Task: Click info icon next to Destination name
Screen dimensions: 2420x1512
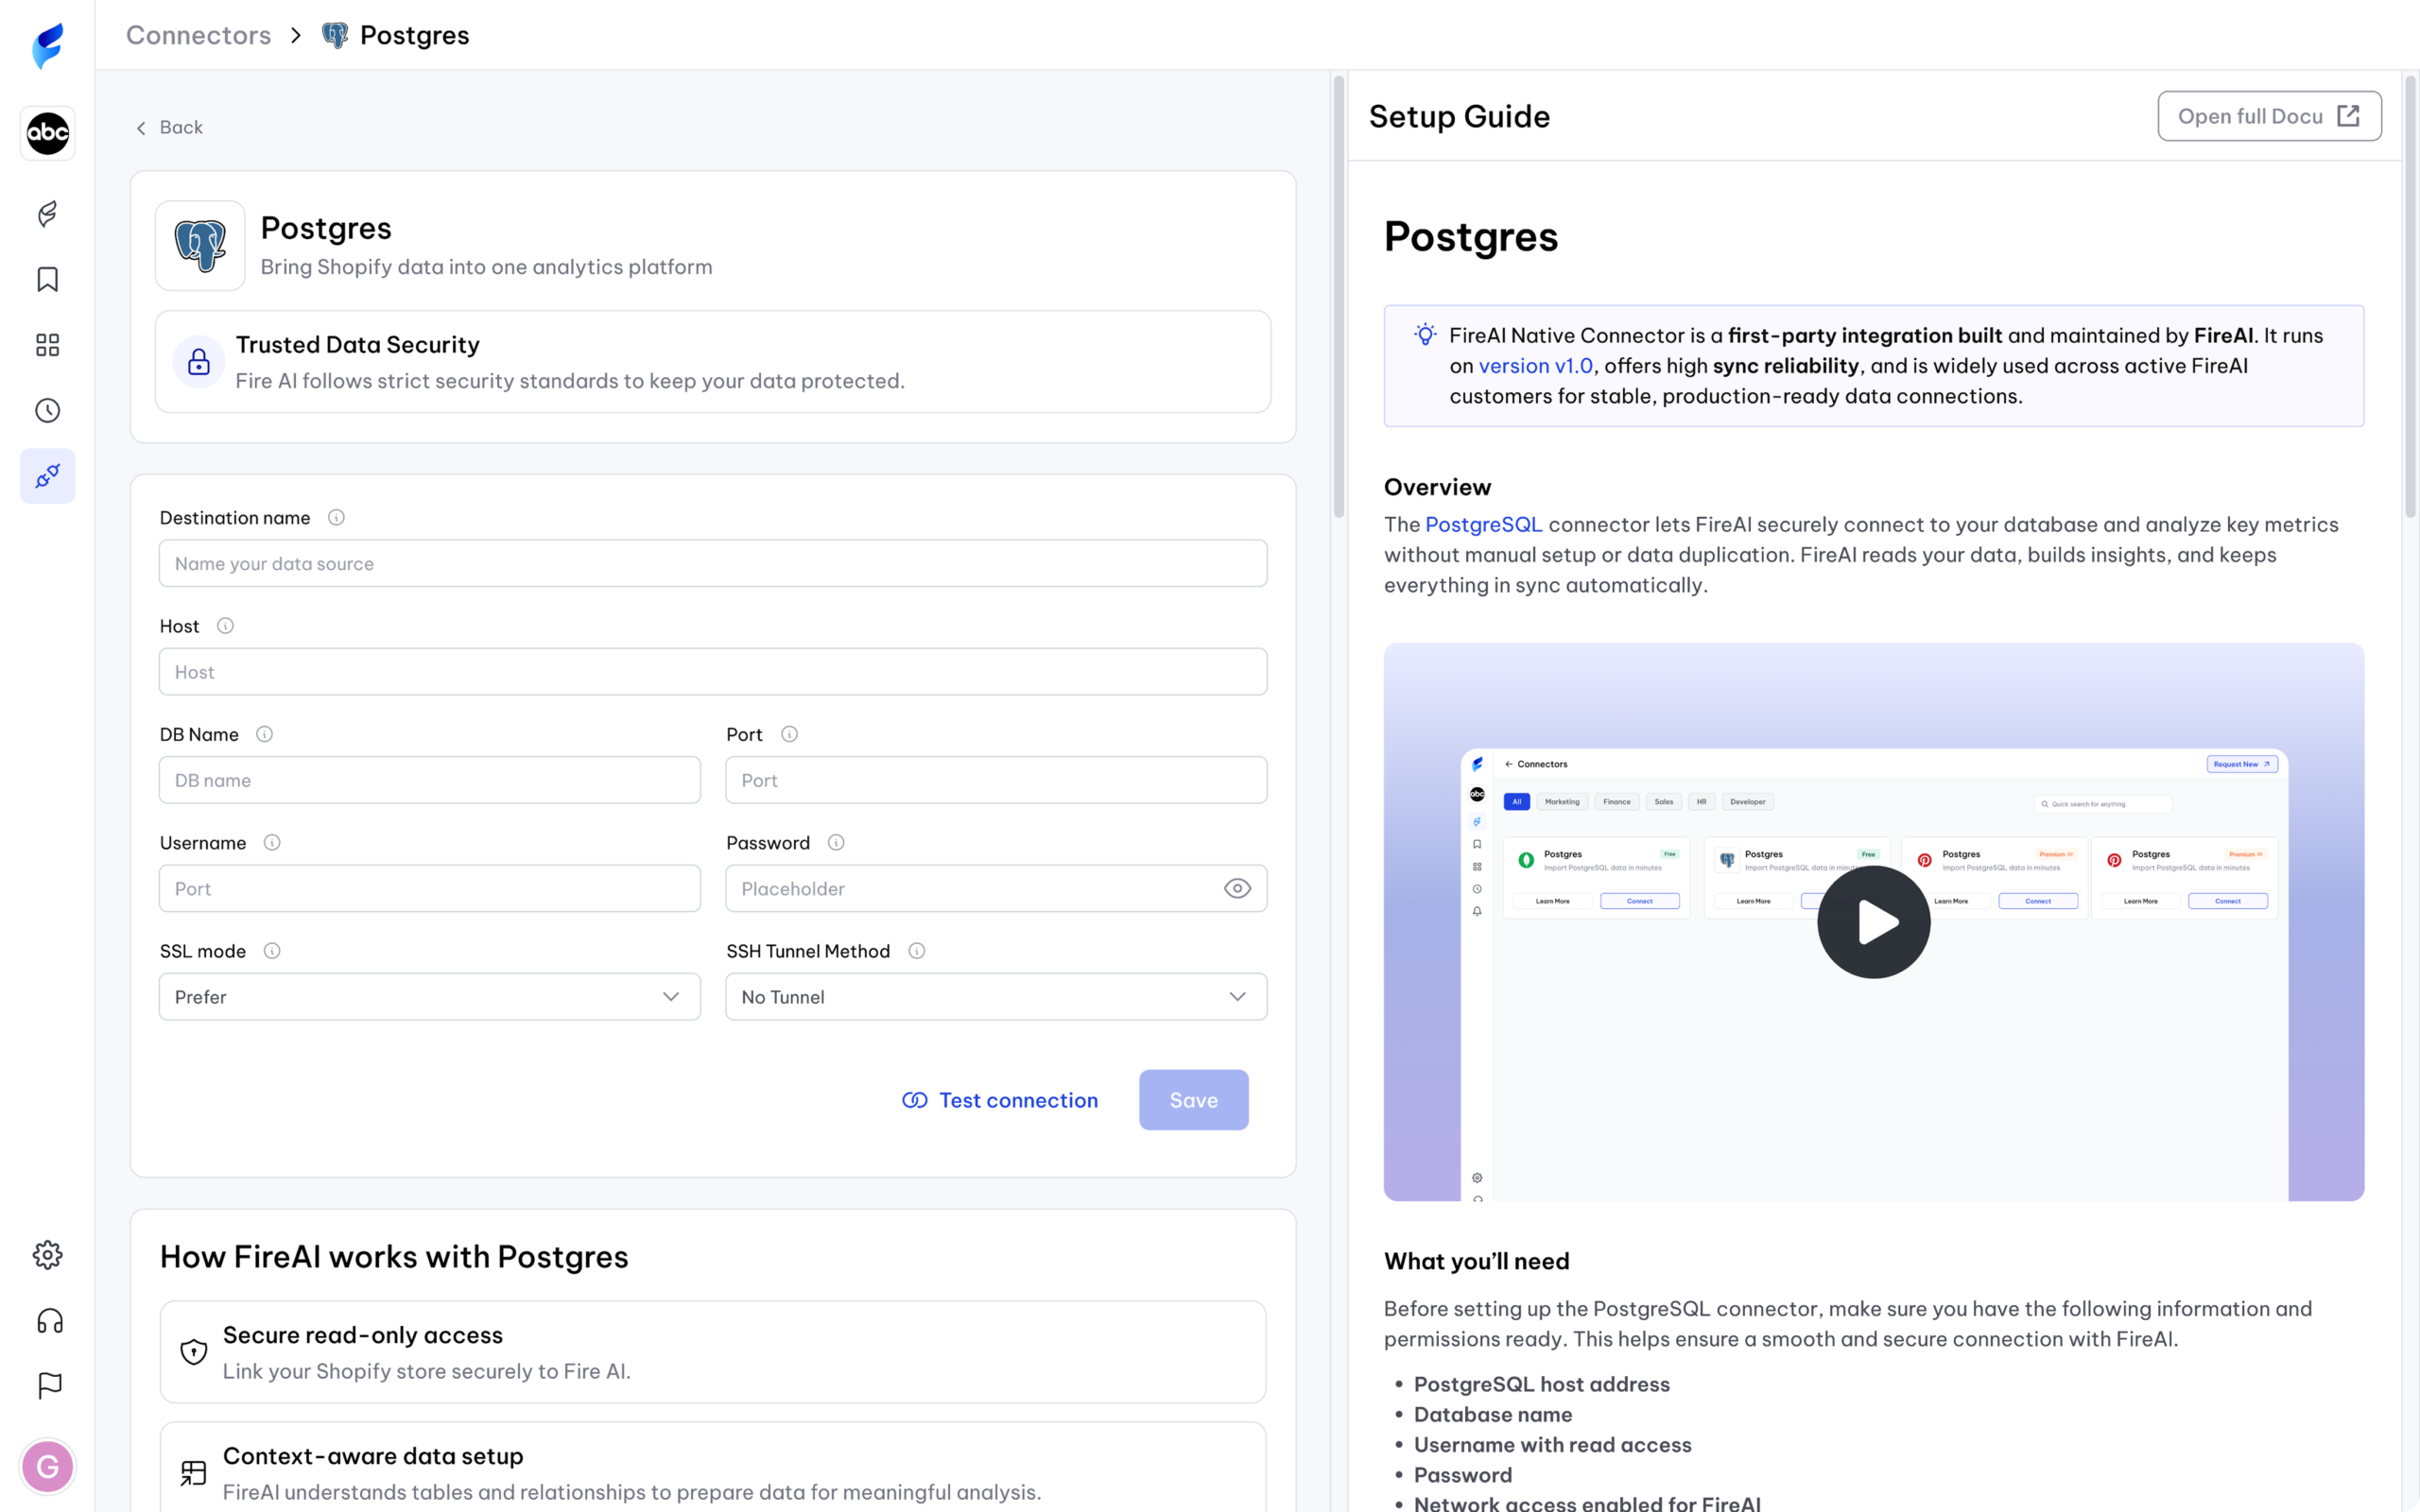Action: coord(337,518)
